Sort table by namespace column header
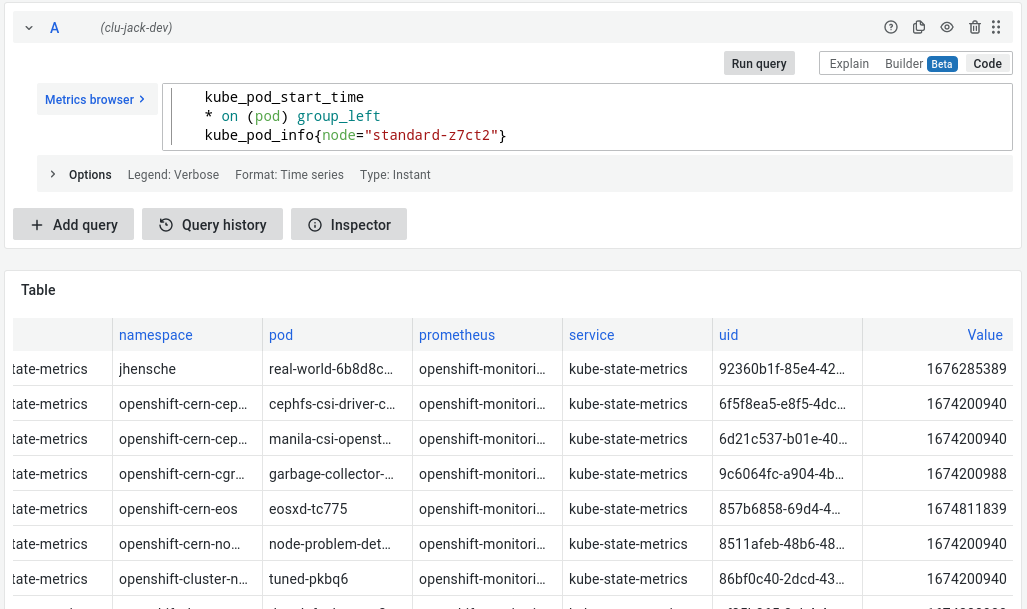The image size is (1027, 609). point(155,335)
